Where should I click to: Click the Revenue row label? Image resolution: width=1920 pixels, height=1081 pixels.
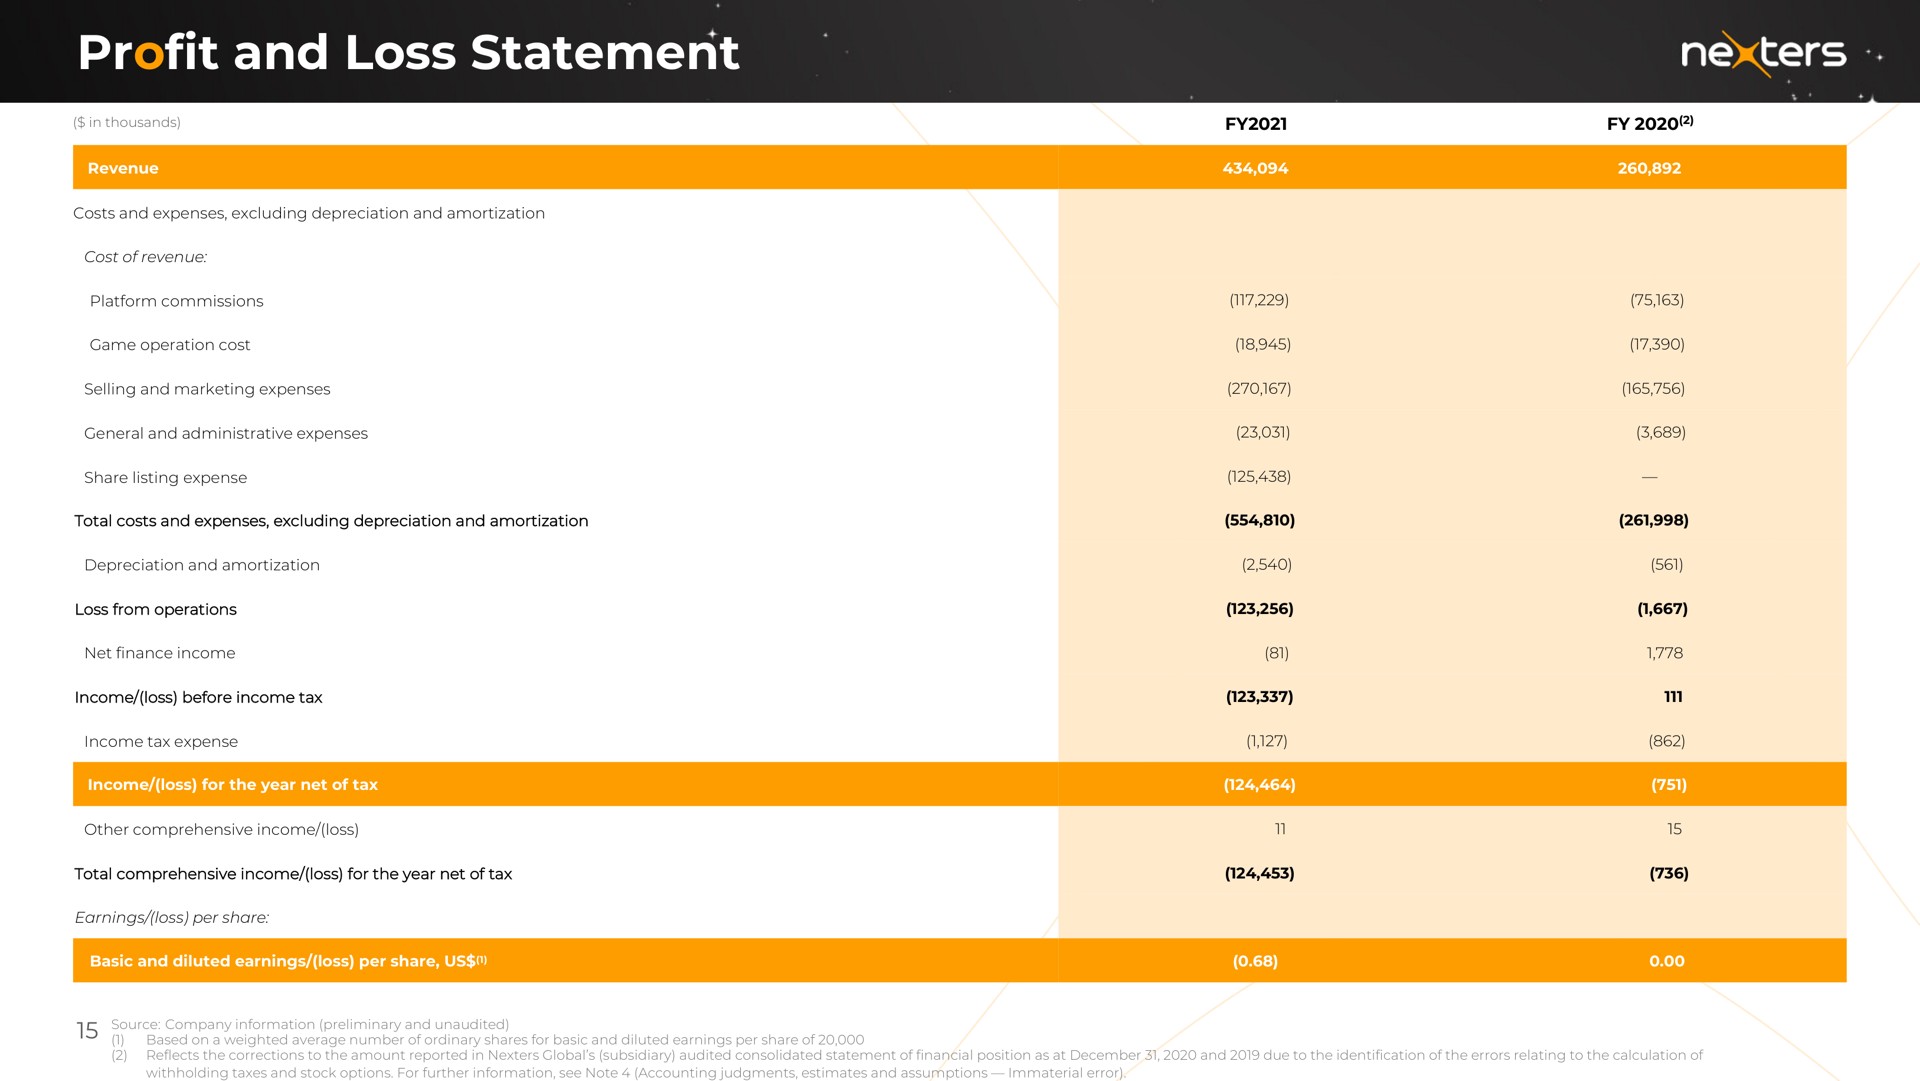123,168
